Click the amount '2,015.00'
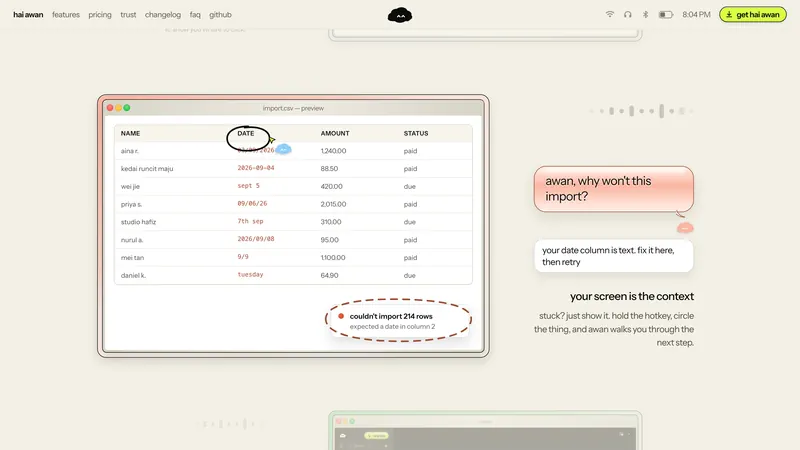Viewport: 800px width, 450px height. coord(333,204)
